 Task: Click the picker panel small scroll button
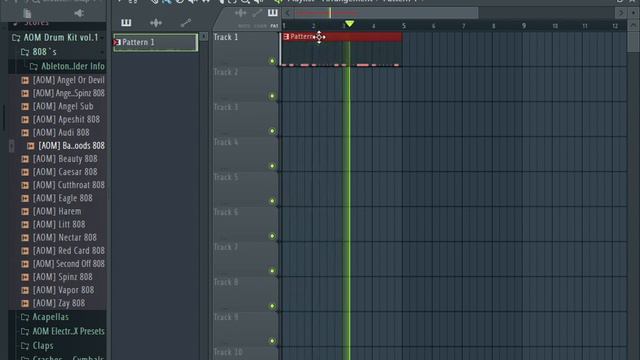tap(203, 37)
